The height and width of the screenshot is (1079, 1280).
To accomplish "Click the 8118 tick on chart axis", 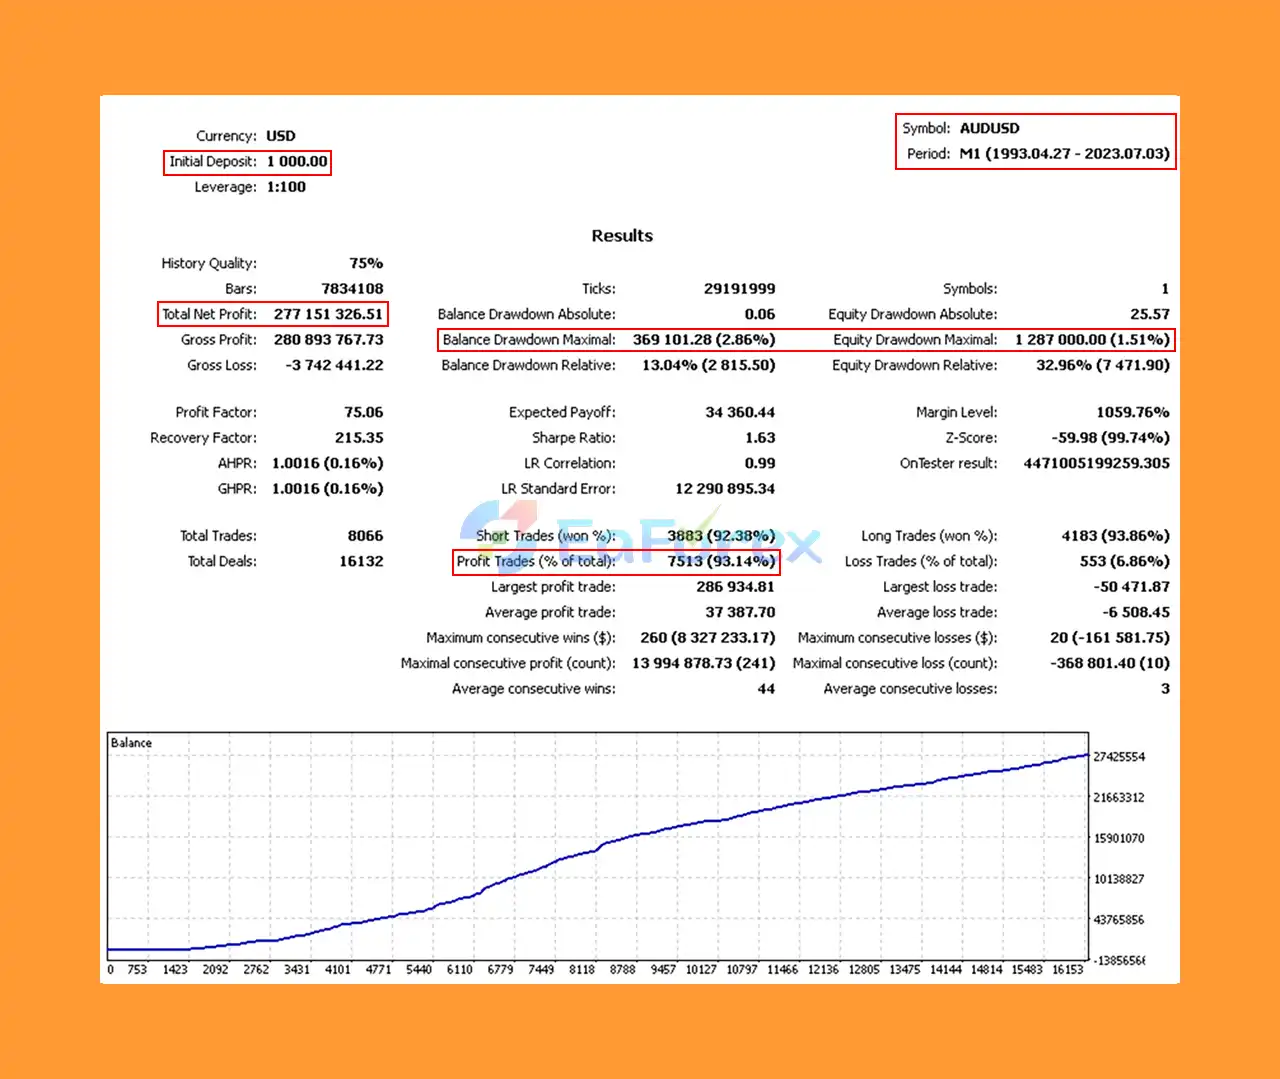I will [582, 969].
